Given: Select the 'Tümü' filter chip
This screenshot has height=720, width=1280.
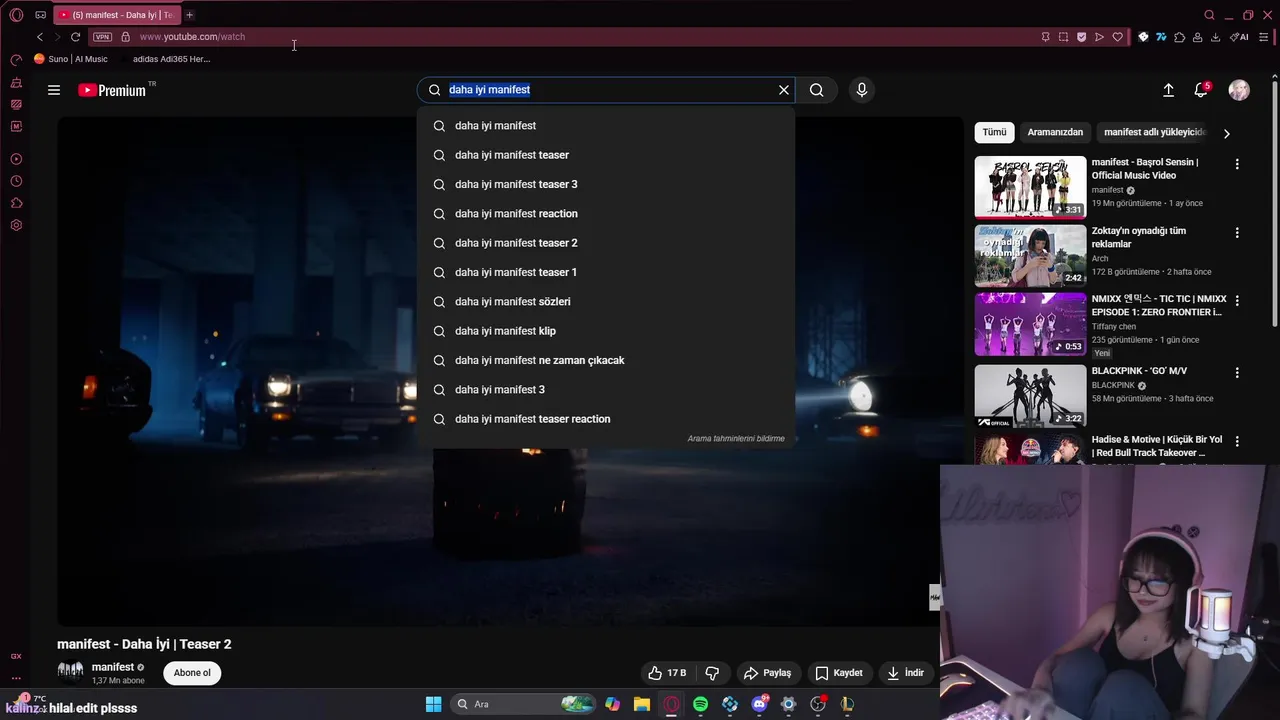Looking at the screenshot, I should click(x=994, y=132).
